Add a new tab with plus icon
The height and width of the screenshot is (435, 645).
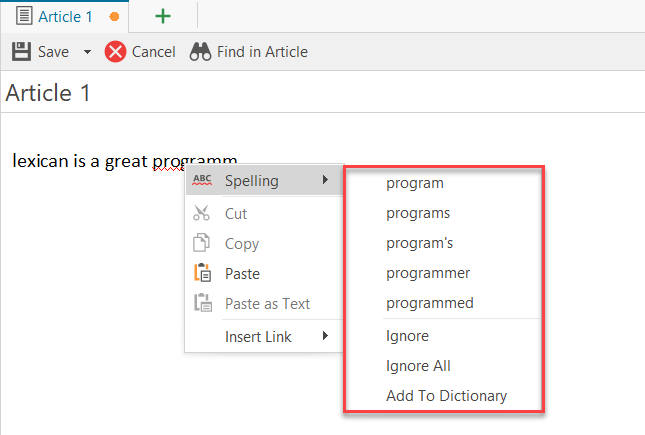(x=162, y=16)
